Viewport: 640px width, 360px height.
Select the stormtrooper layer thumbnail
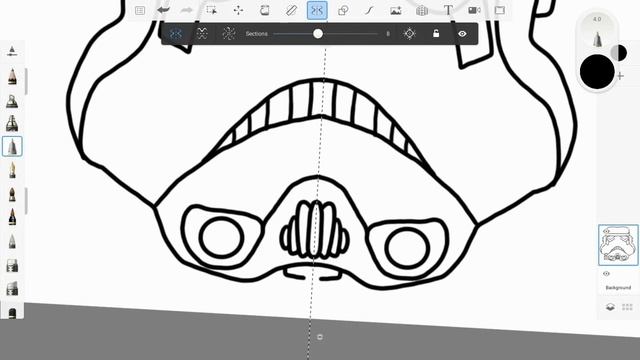click(x=618, y=245)
